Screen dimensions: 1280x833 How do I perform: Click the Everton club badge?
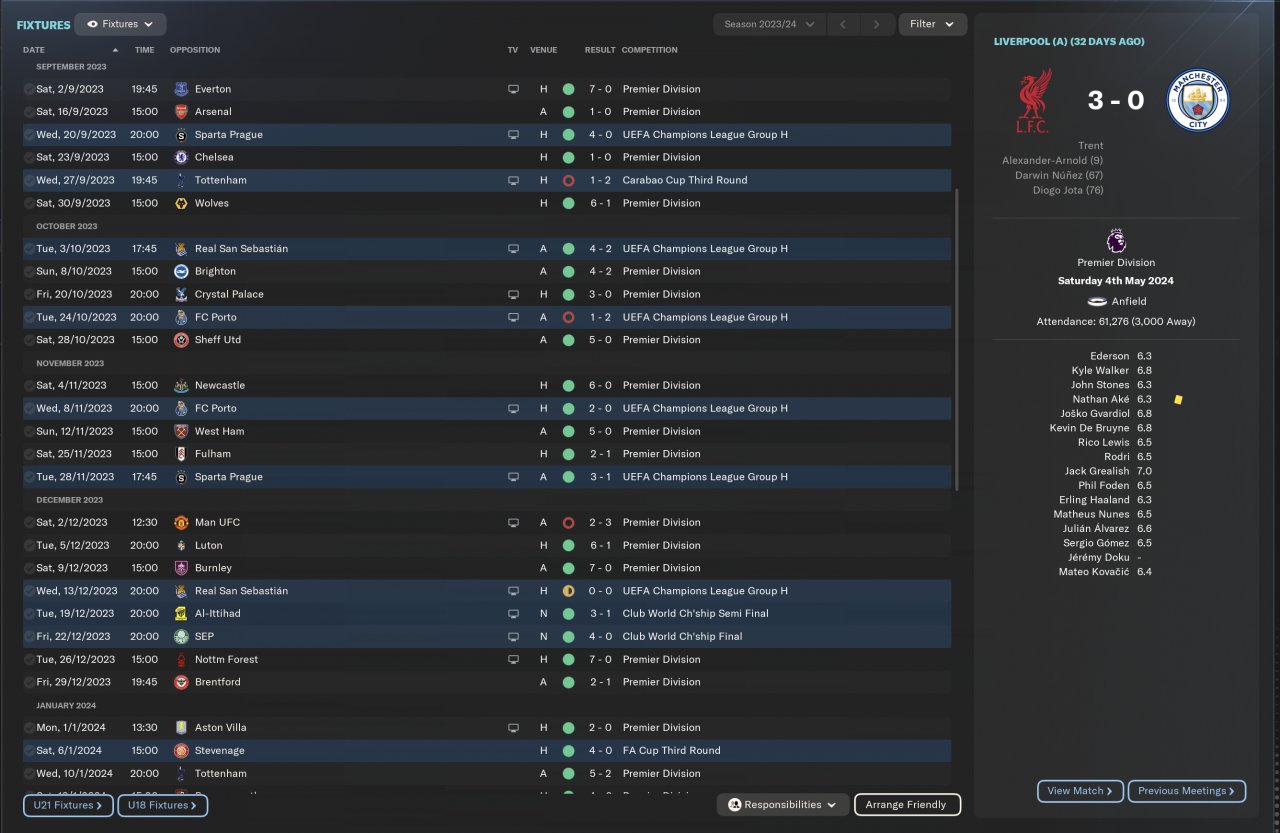[181, 89]
